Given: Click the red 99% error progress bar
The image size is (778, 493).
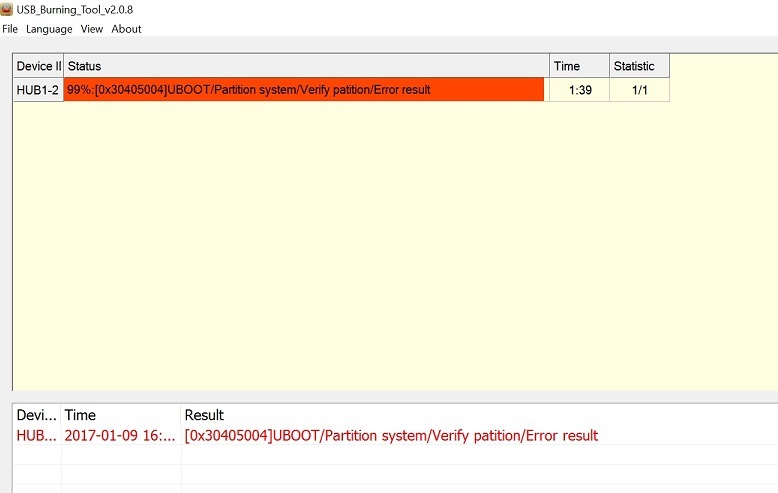Looking at the screenshot, I should [304, 90].
